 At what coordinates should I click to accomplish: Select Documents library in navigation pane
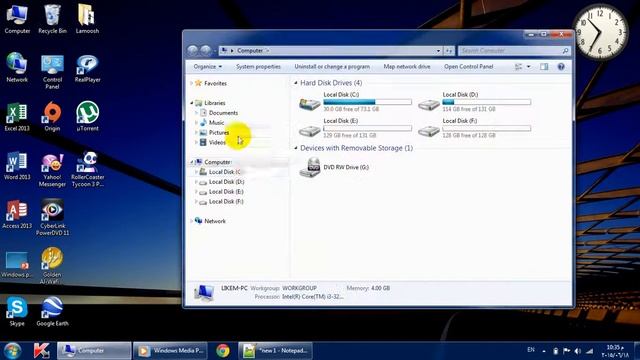(219, 113)
